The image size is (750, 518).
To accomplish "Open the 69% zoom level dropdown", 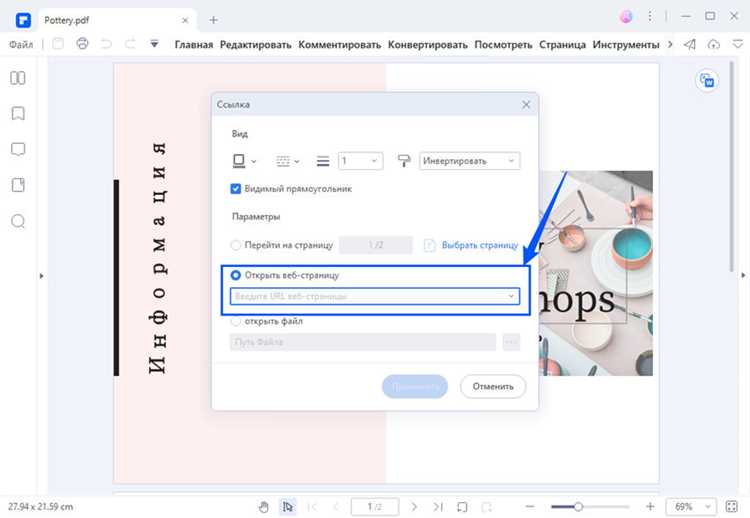I will 691,507.
